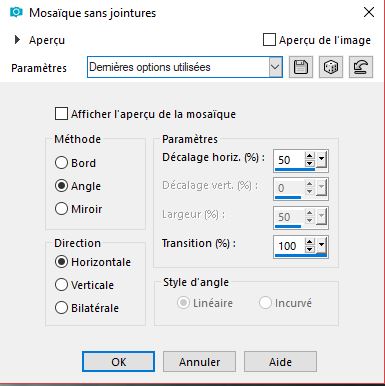Close the Mosaïque sans jointures dialog
Screen dimensions: 385x386
[369, 13]
